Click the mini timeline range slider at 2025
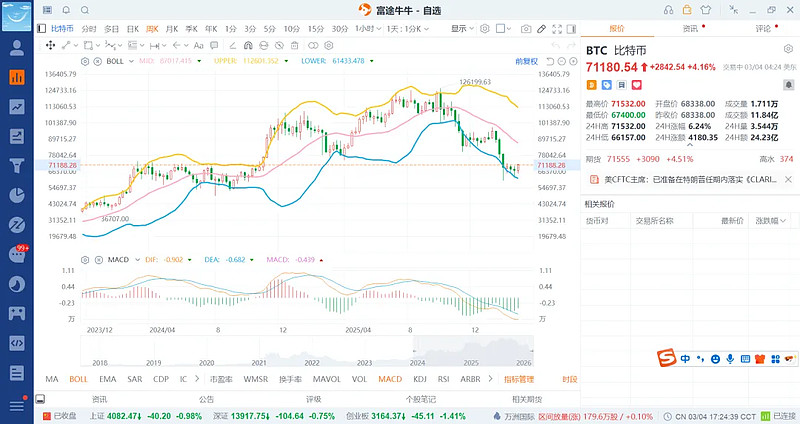 coord(473,351)
